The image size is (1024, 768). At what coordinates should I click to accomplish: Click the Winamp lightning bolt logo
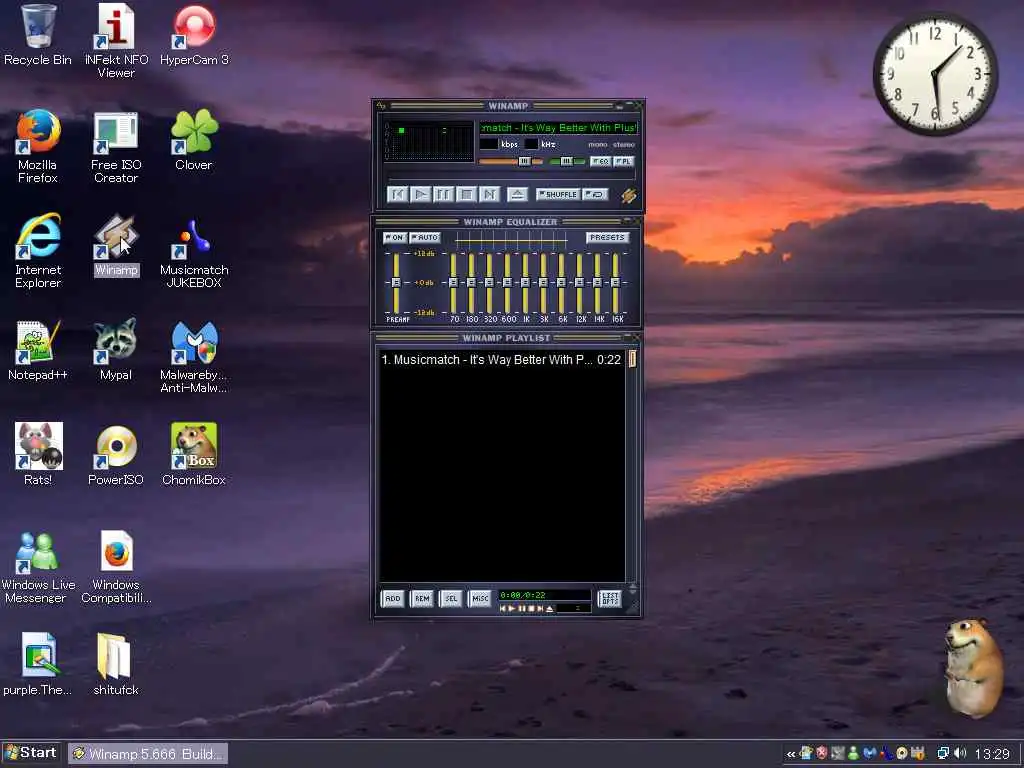click(628, 195)
